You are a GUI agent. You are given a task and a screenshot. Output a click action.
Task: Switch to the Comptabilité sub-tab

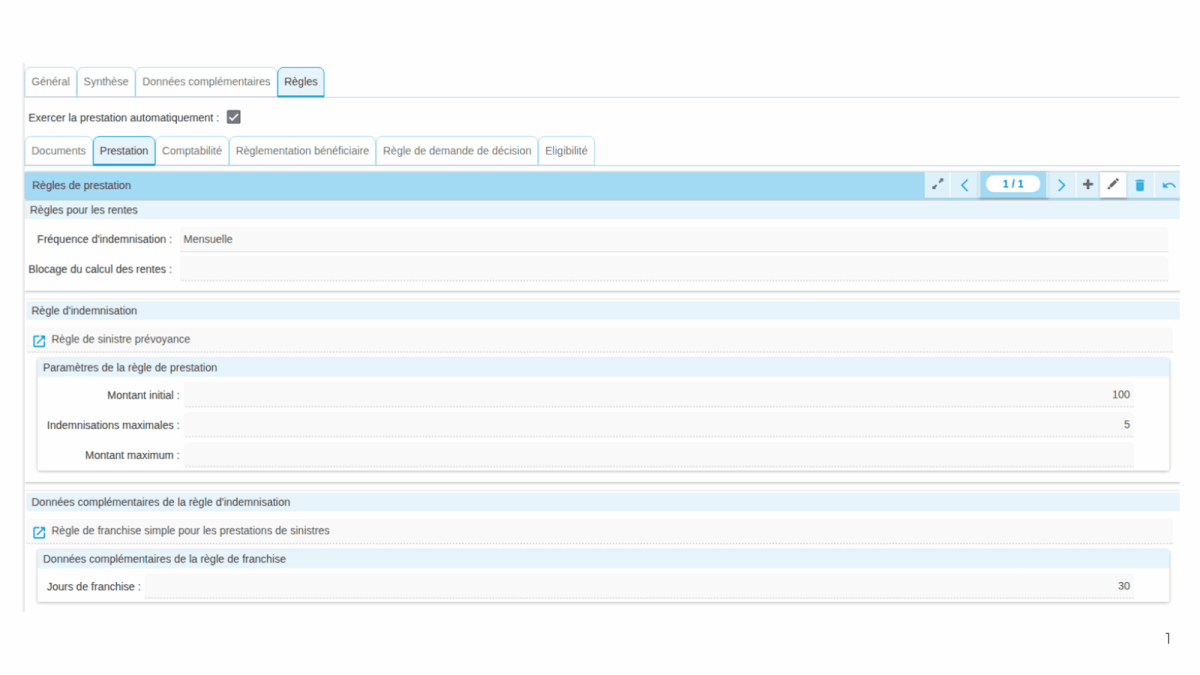[192, 151]
